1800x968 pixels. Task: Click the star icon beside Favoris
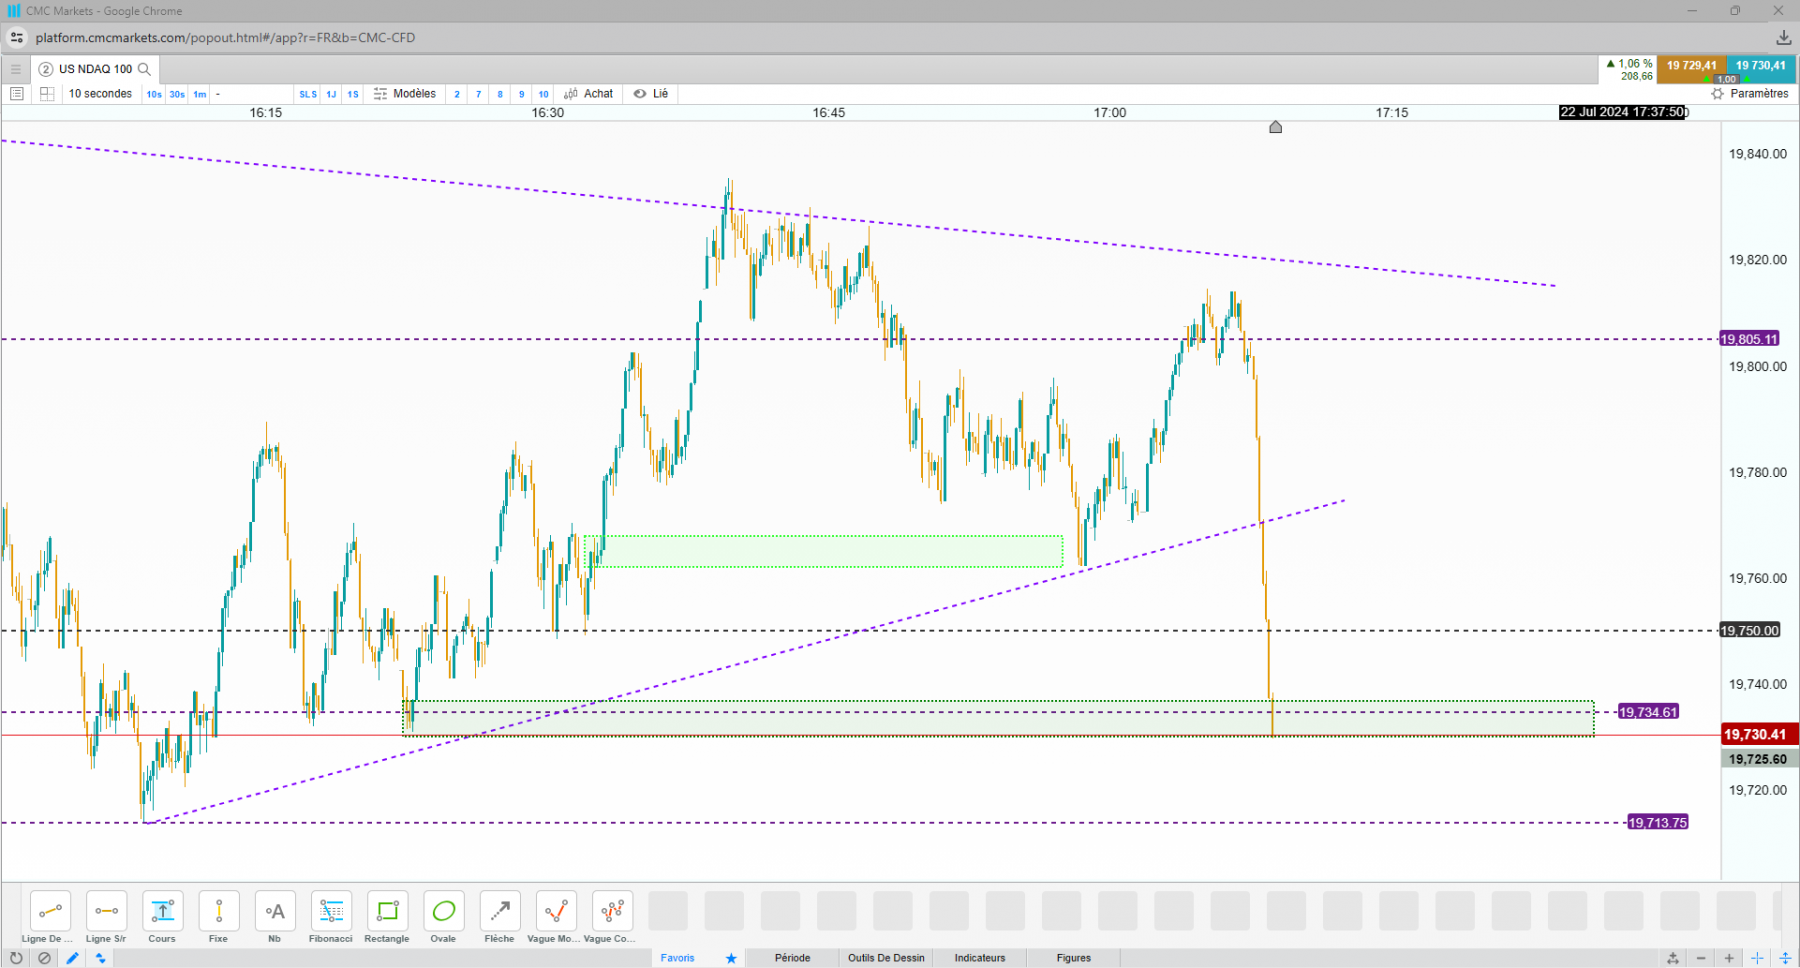[731, 958]
